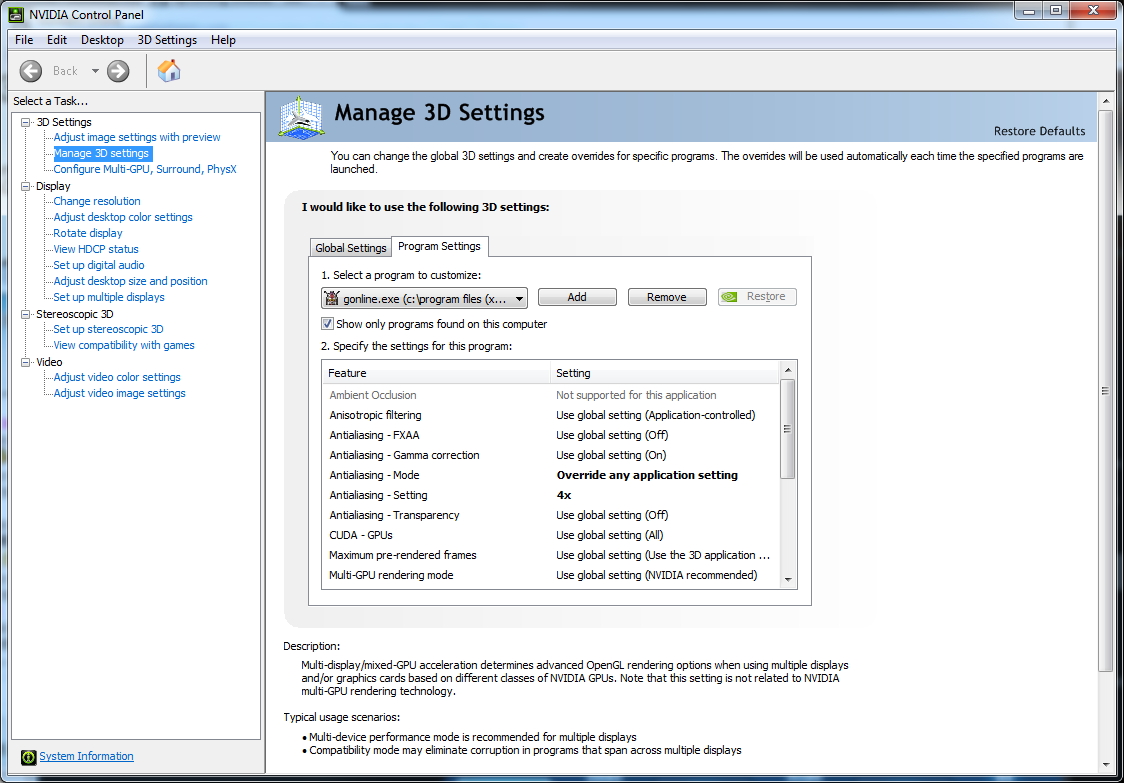This screenshot has height=783, width=1124.
Task: Open Set up stereoscopic 3D
Action: click(x=108, y=329)
